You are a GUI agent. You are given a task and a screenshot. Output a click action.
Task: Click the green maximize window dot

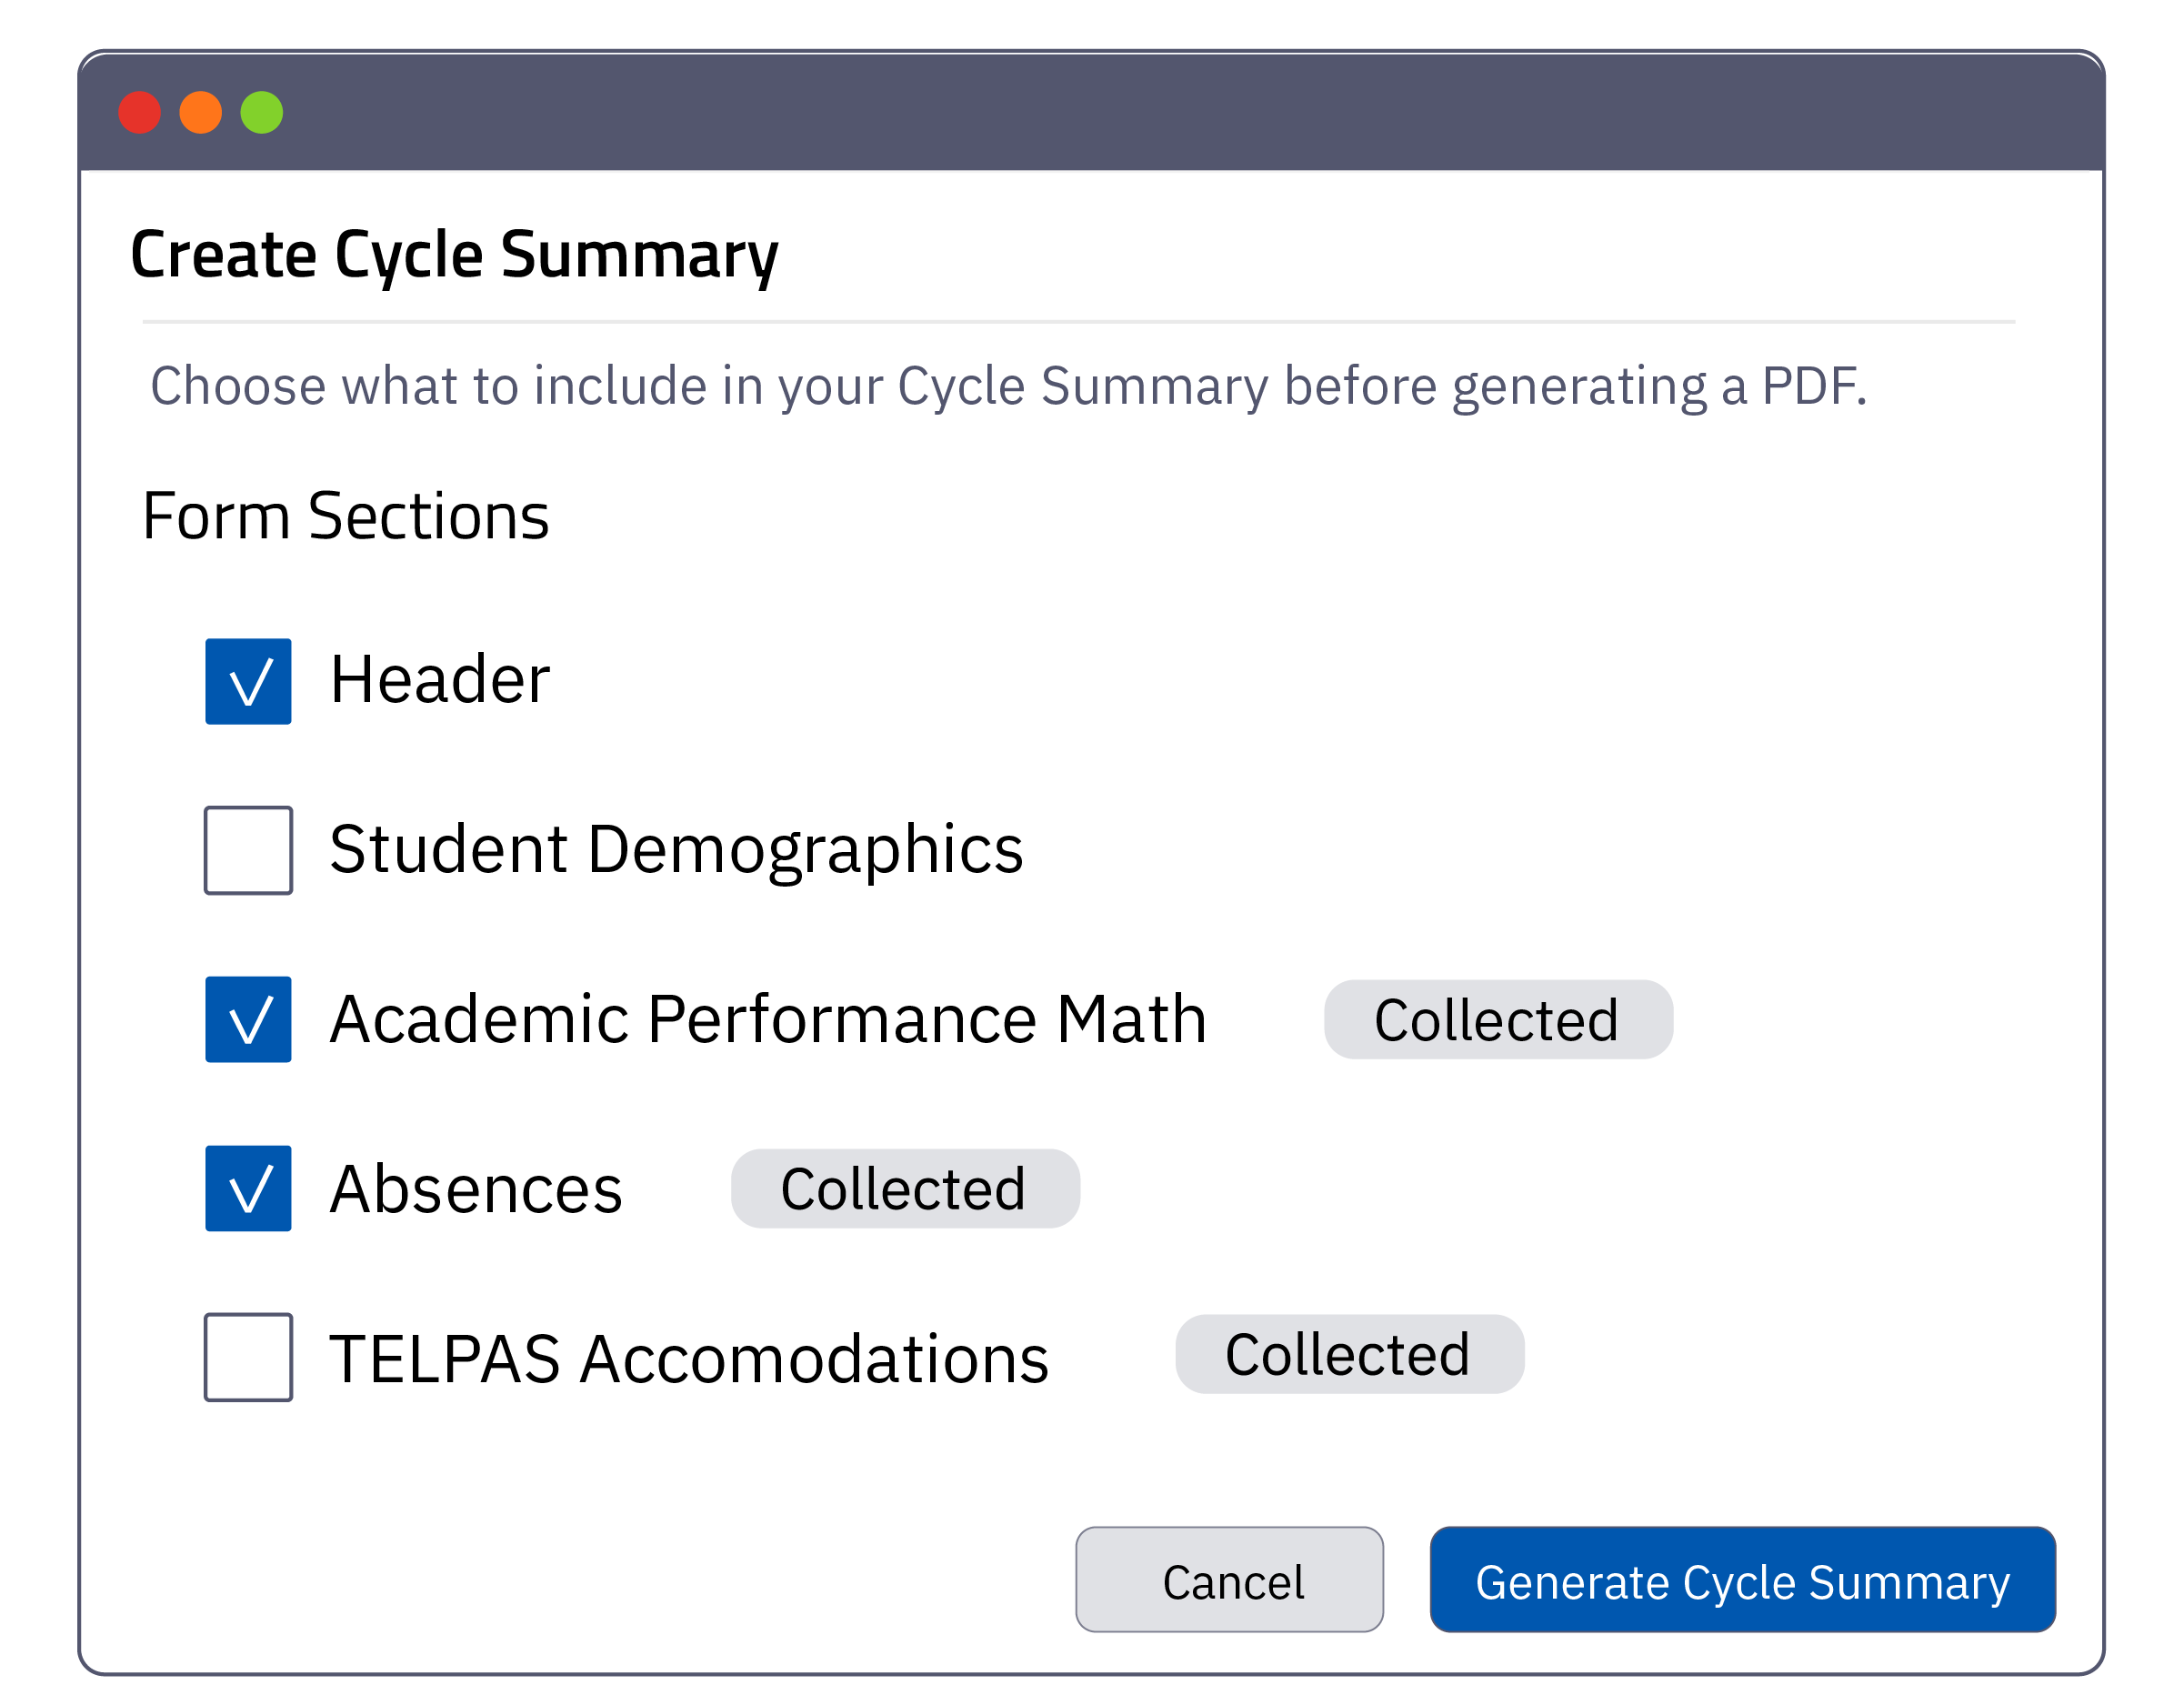click(x=261, y=112)
